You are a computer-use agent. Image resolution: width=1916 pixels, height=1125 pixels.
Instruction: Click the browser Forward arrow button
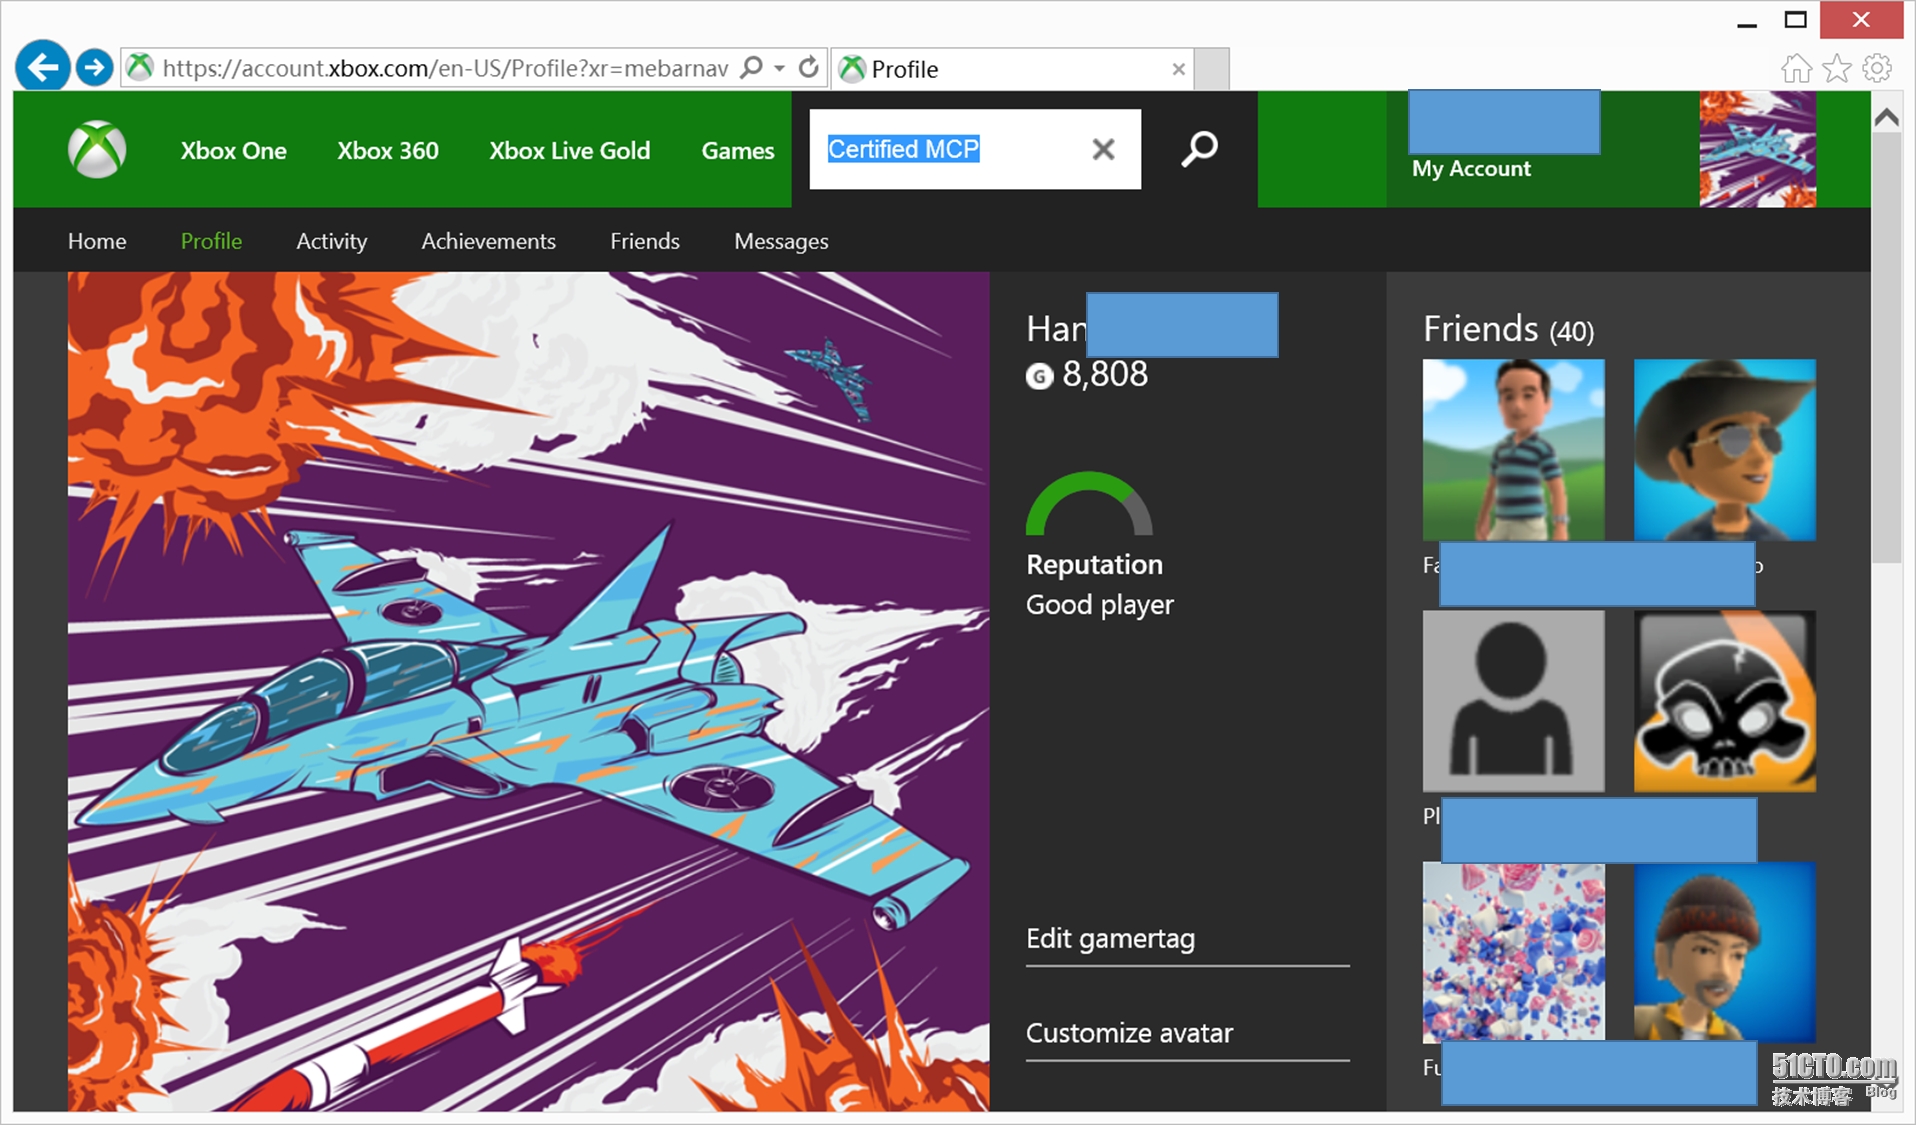(x=95, y=67)
